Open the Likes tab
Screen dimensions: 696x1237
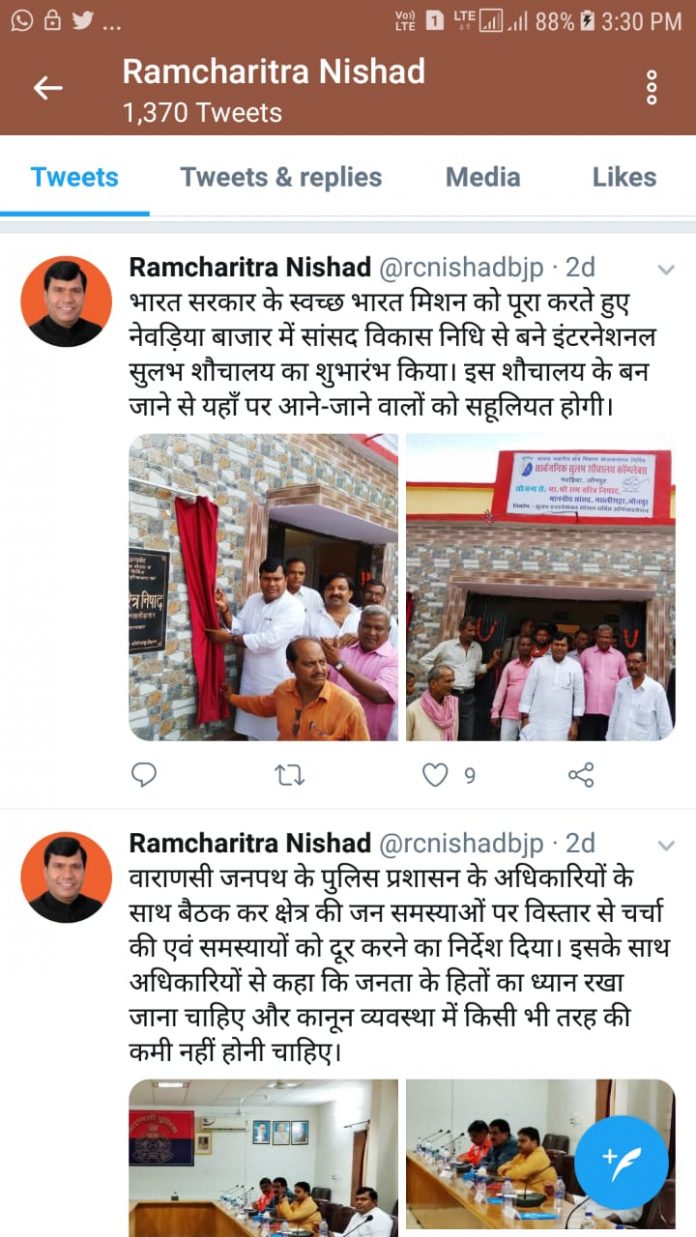[x=624, y=177]
